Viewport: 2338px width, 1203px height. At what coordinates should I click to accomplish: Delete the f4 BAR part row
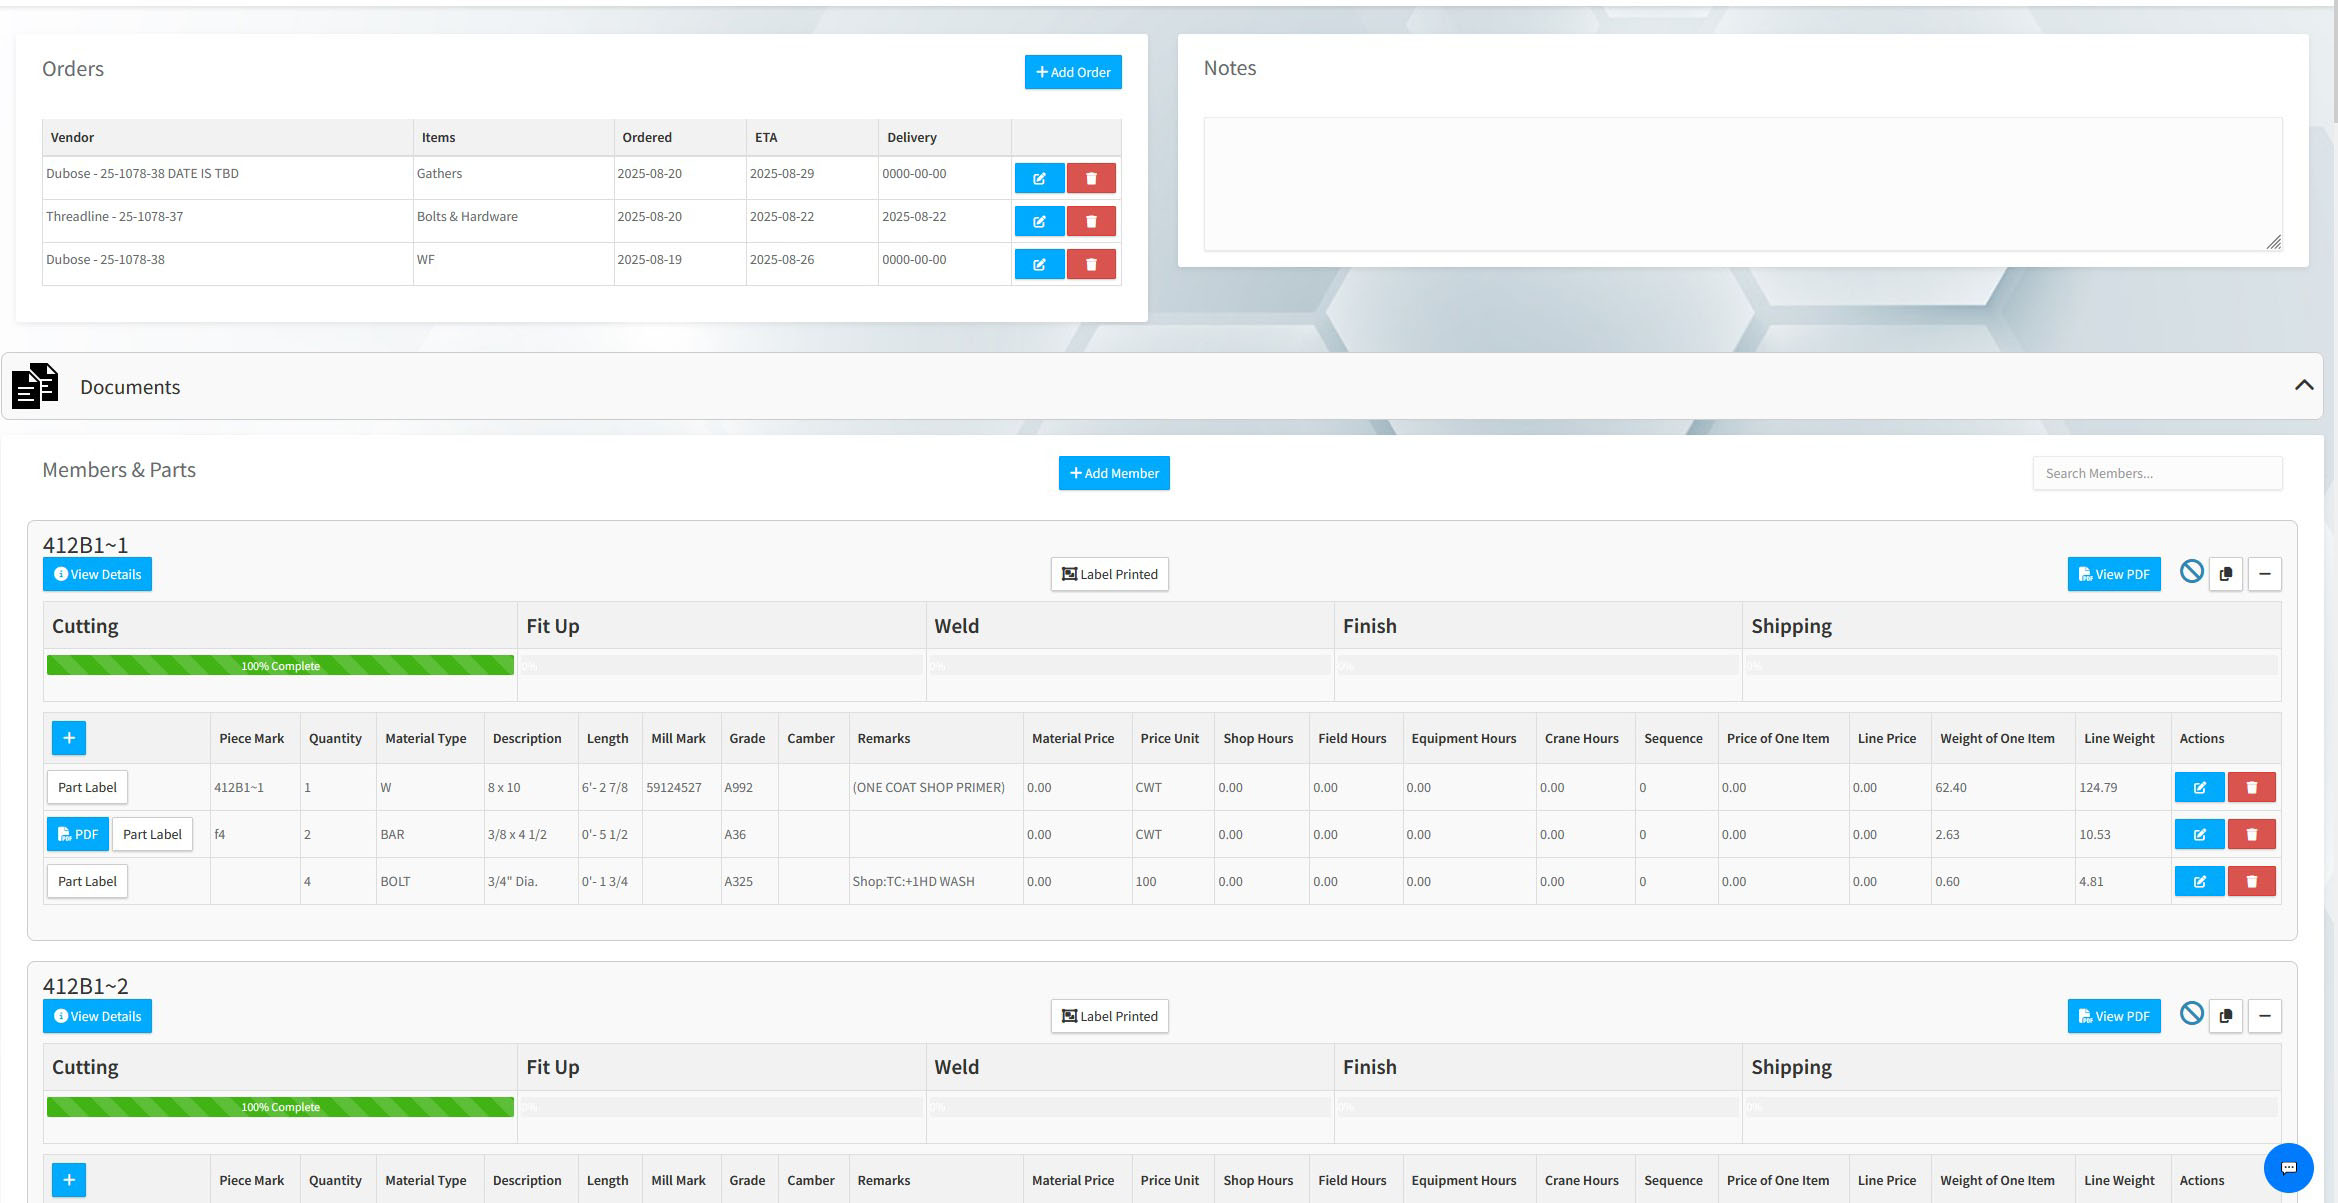click(2251, 834)
